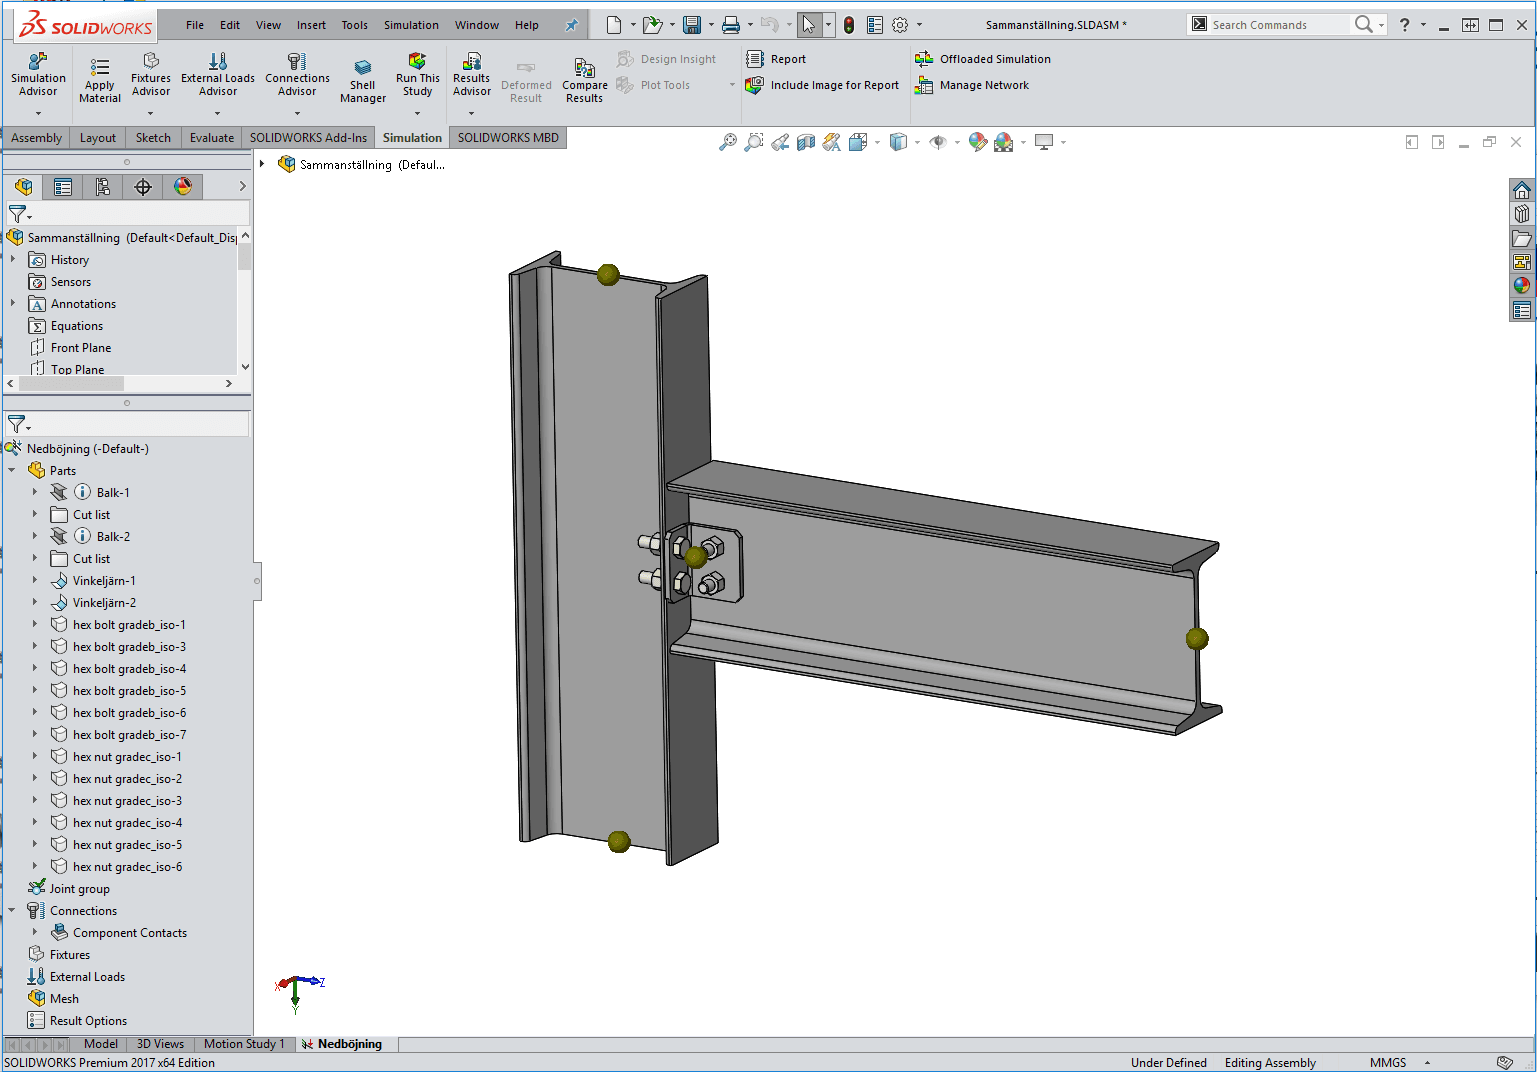
Task: Click the Apply Material icon
Action: click(x=100, y=67)
